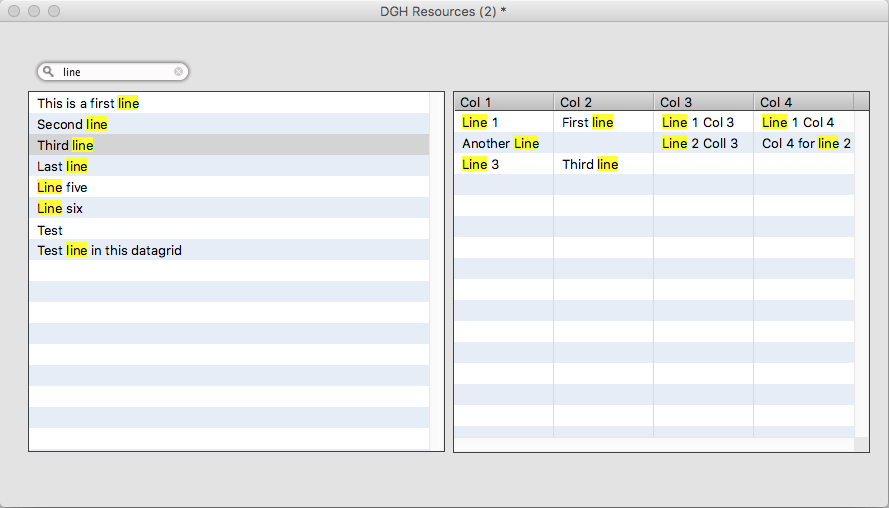Click the Col 4 column header

[803, 102]
